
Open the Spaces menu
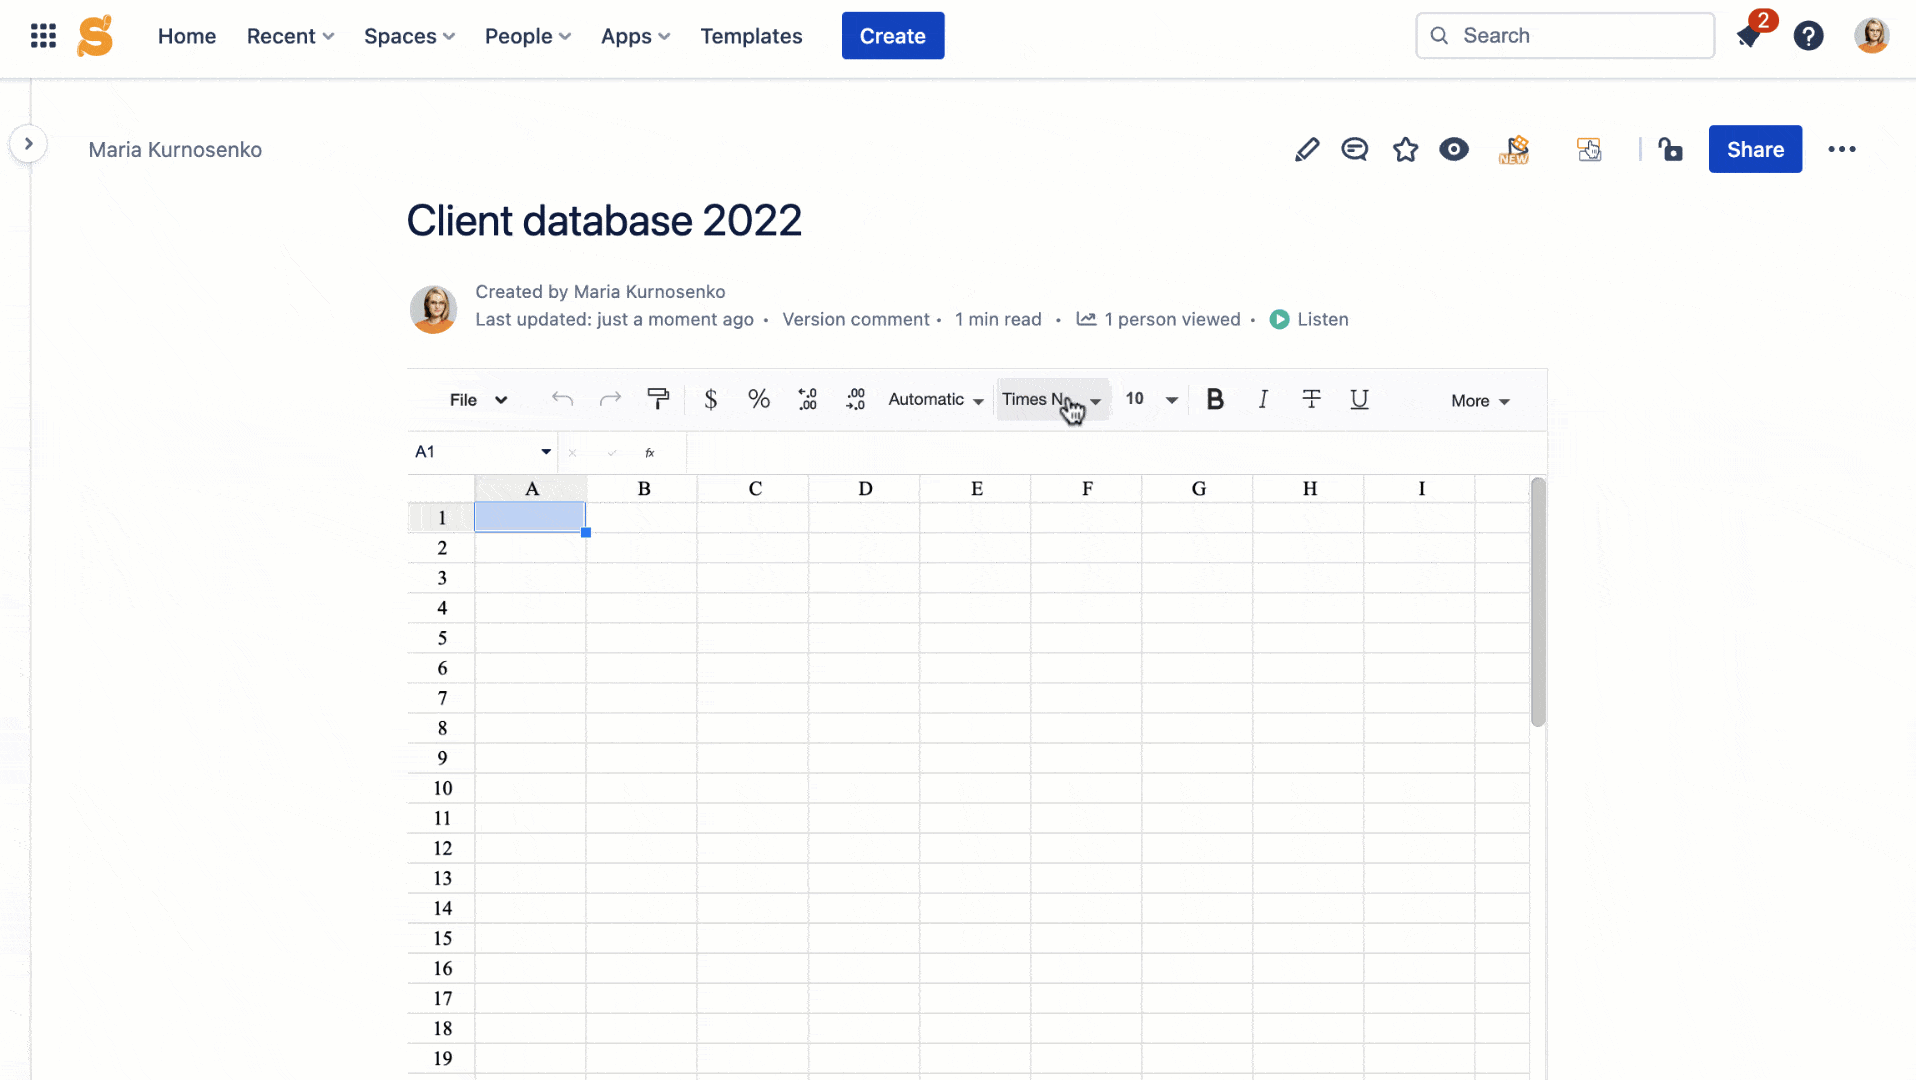point(409,36)
